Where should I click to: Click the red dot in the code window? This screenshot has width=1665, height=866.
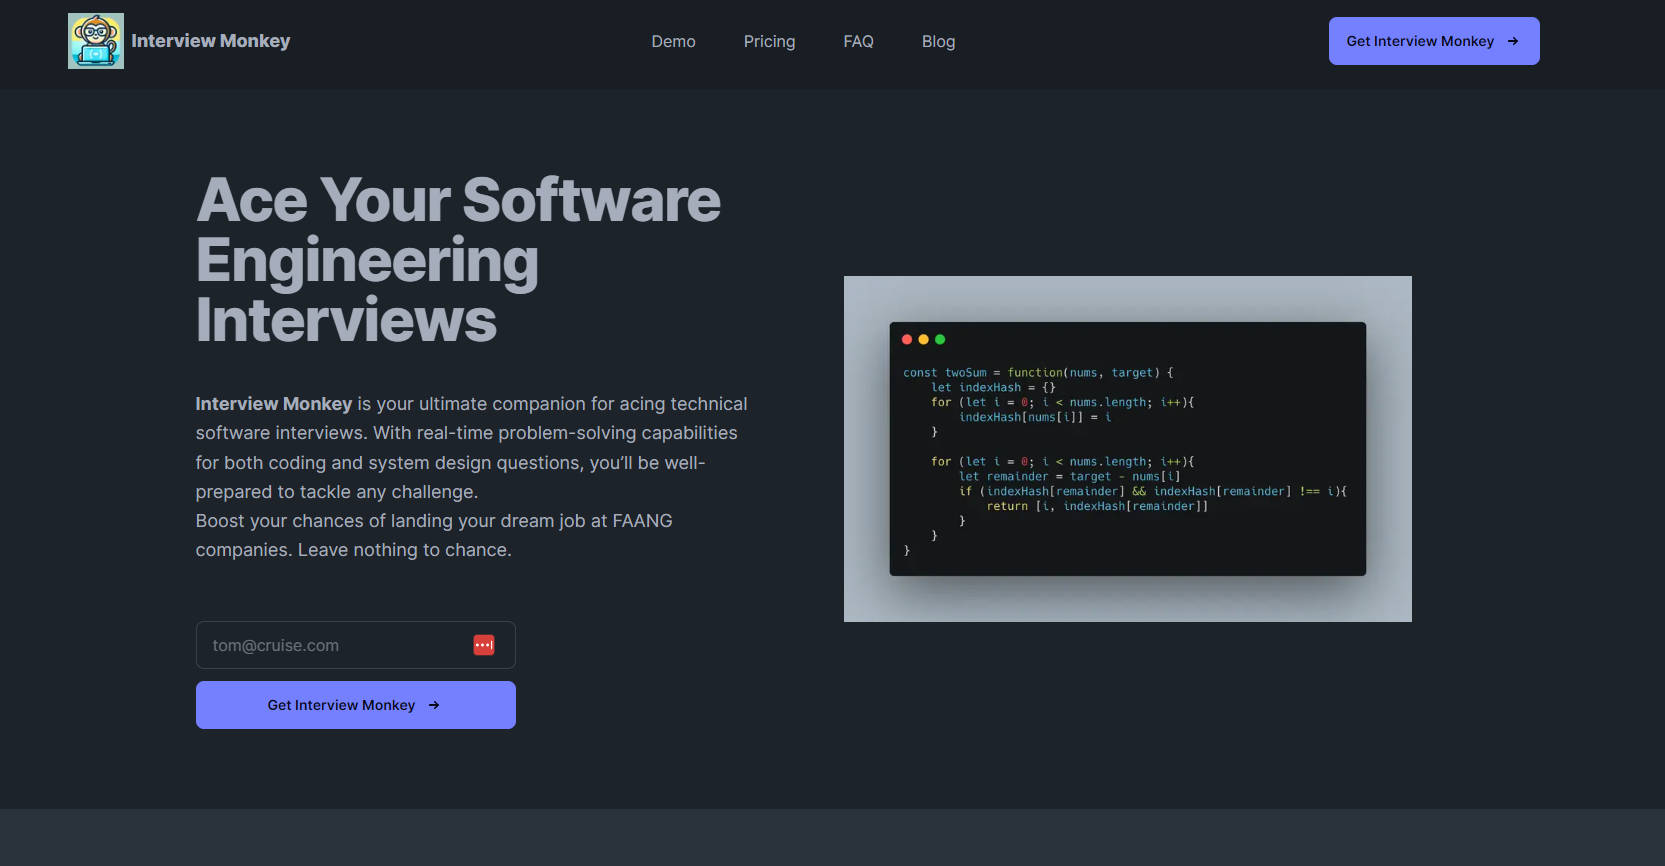(907, 340)
